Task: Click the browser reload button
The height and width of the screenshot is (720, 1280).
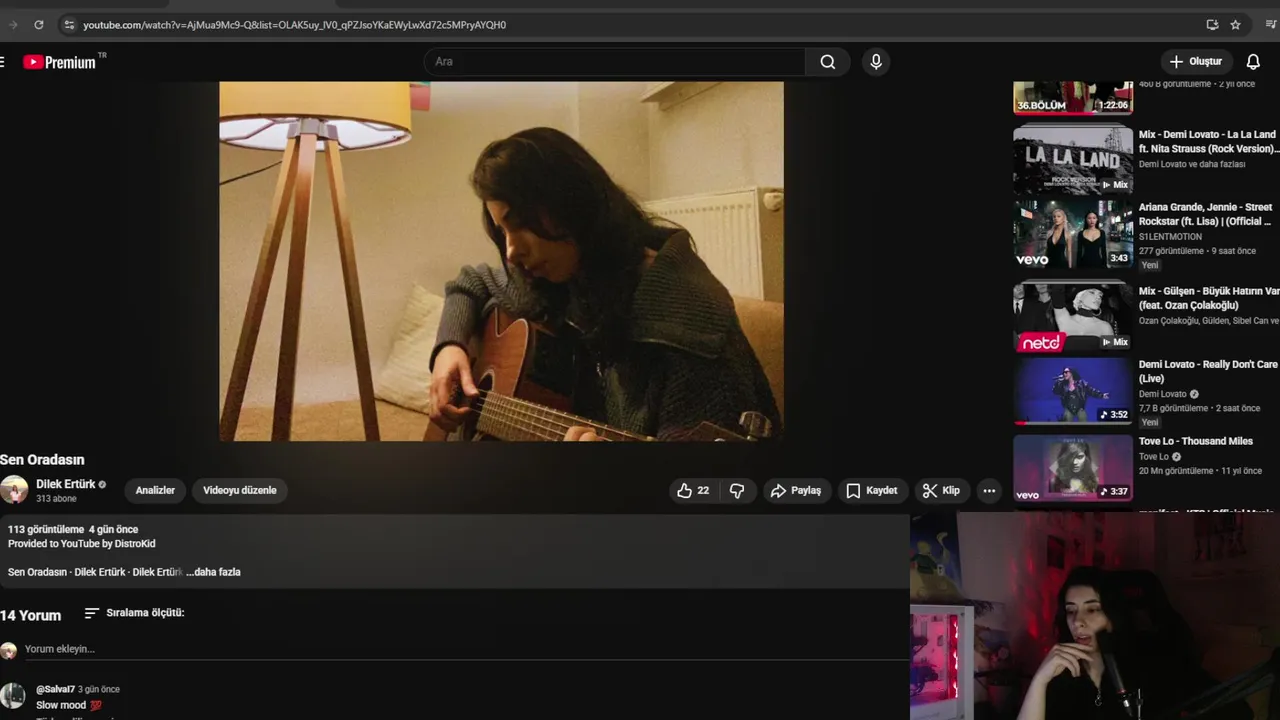Action: 39,24
